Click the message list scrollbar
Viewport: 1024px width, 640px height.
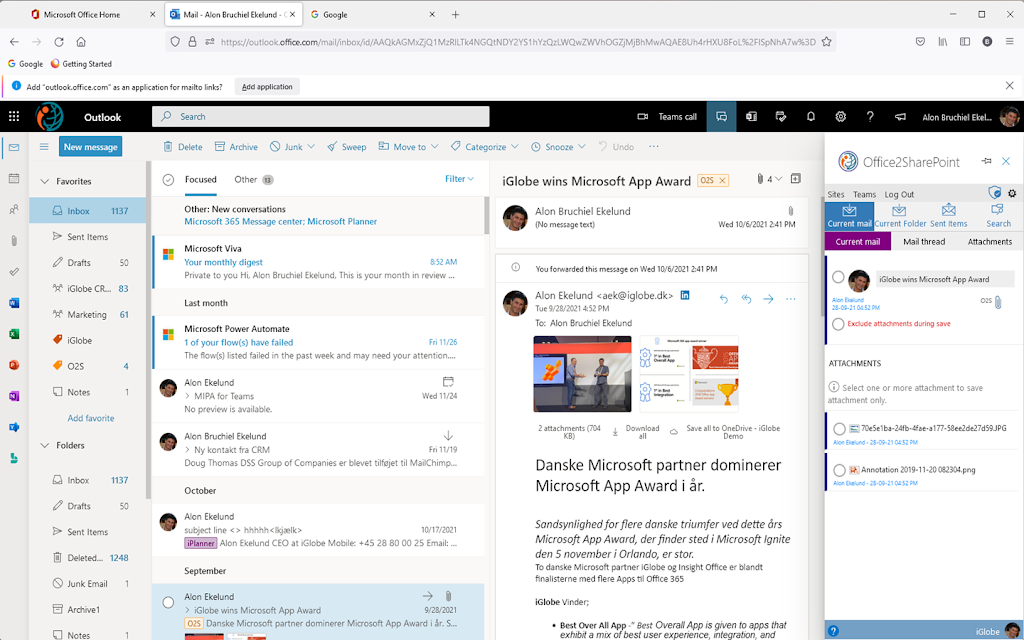[487, 216]
